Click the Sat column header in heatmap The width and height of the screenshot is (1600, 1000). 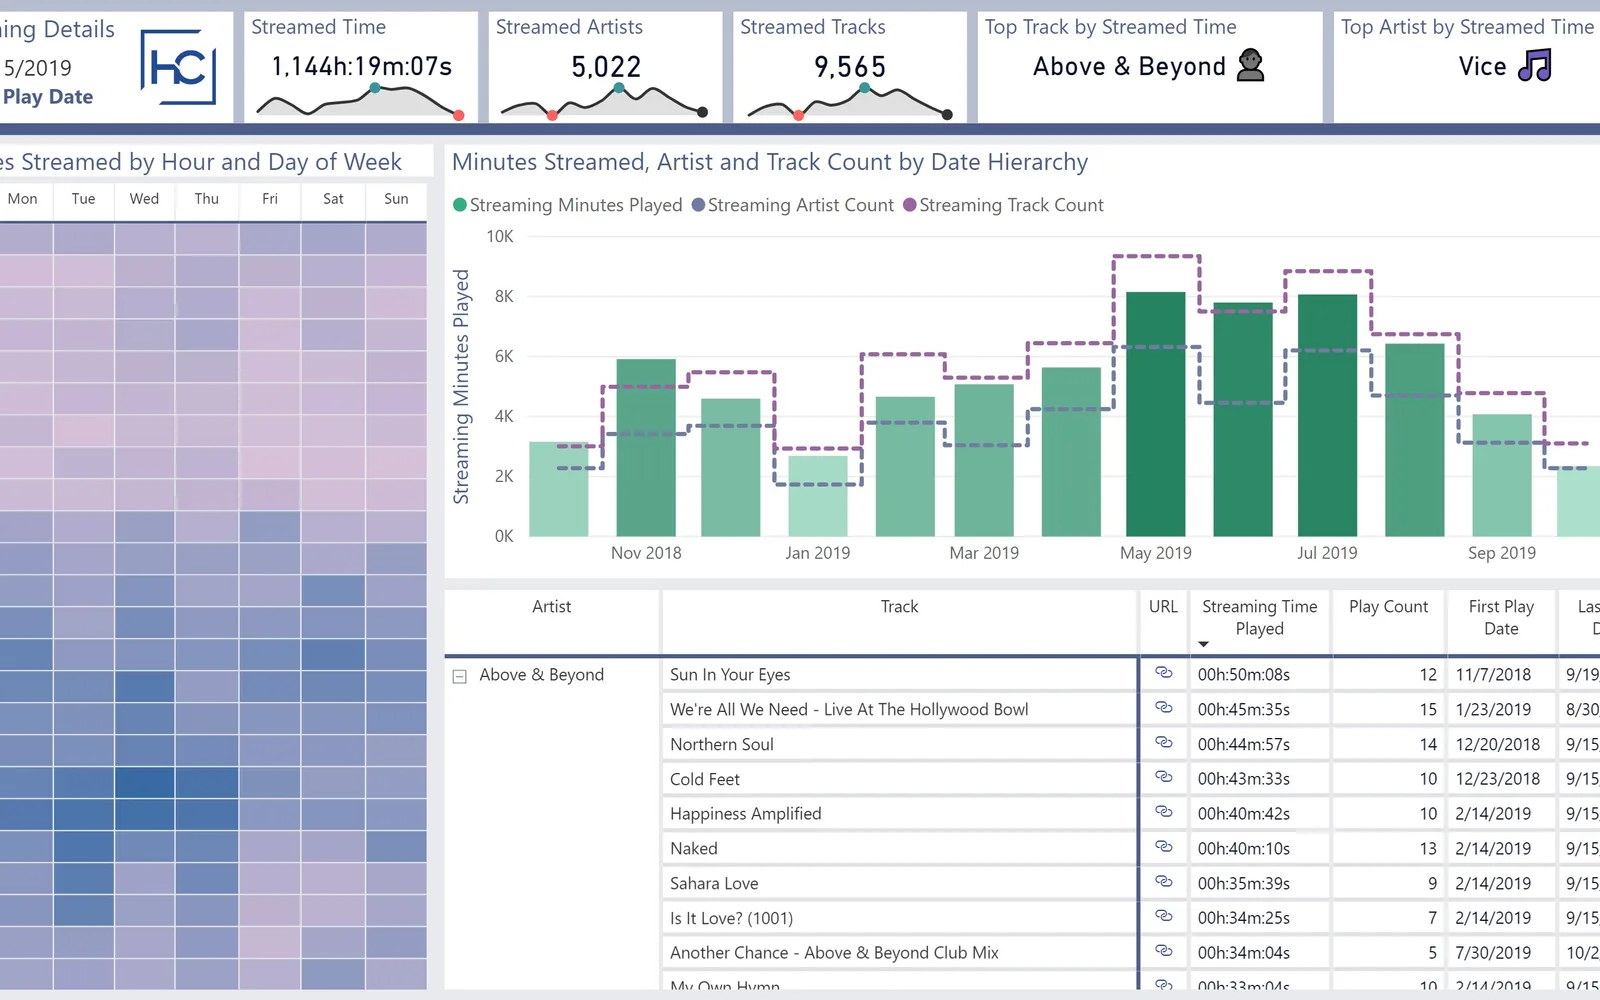click(x=333, y=199)
